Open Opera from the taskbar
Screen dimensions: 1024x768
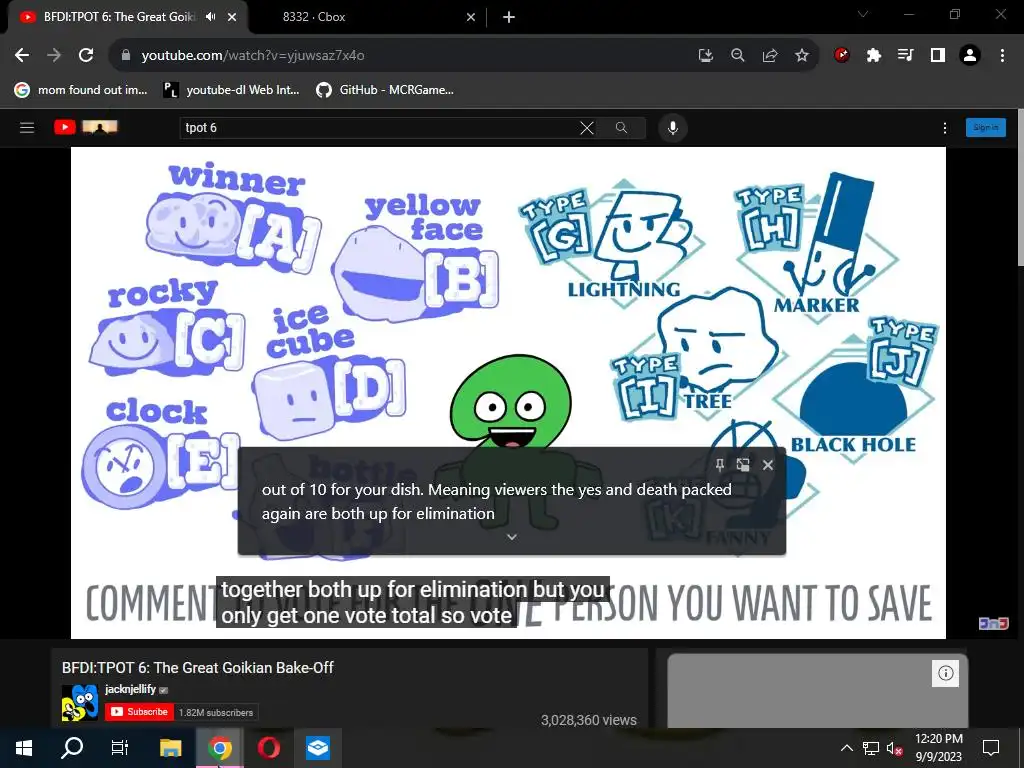(268, 748)
